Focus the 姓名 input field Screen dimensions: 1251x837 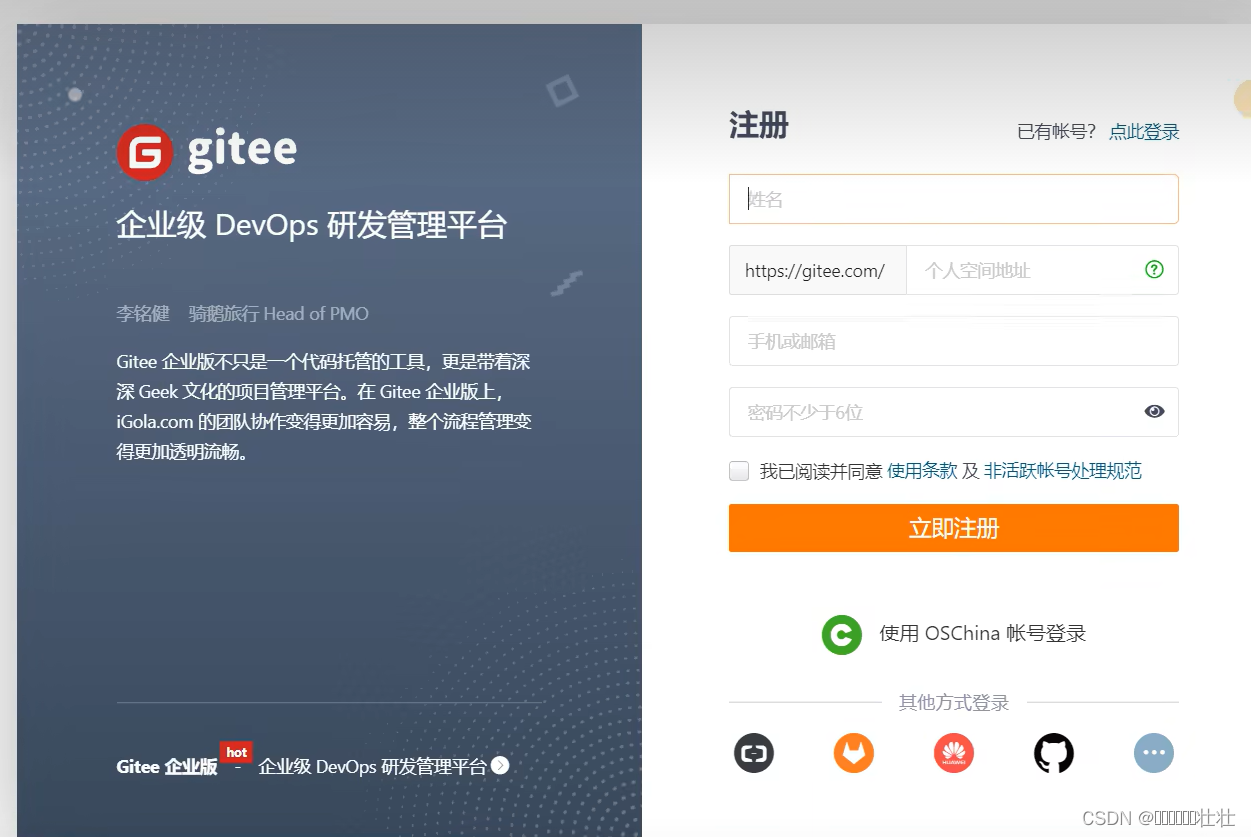[954, 199]
